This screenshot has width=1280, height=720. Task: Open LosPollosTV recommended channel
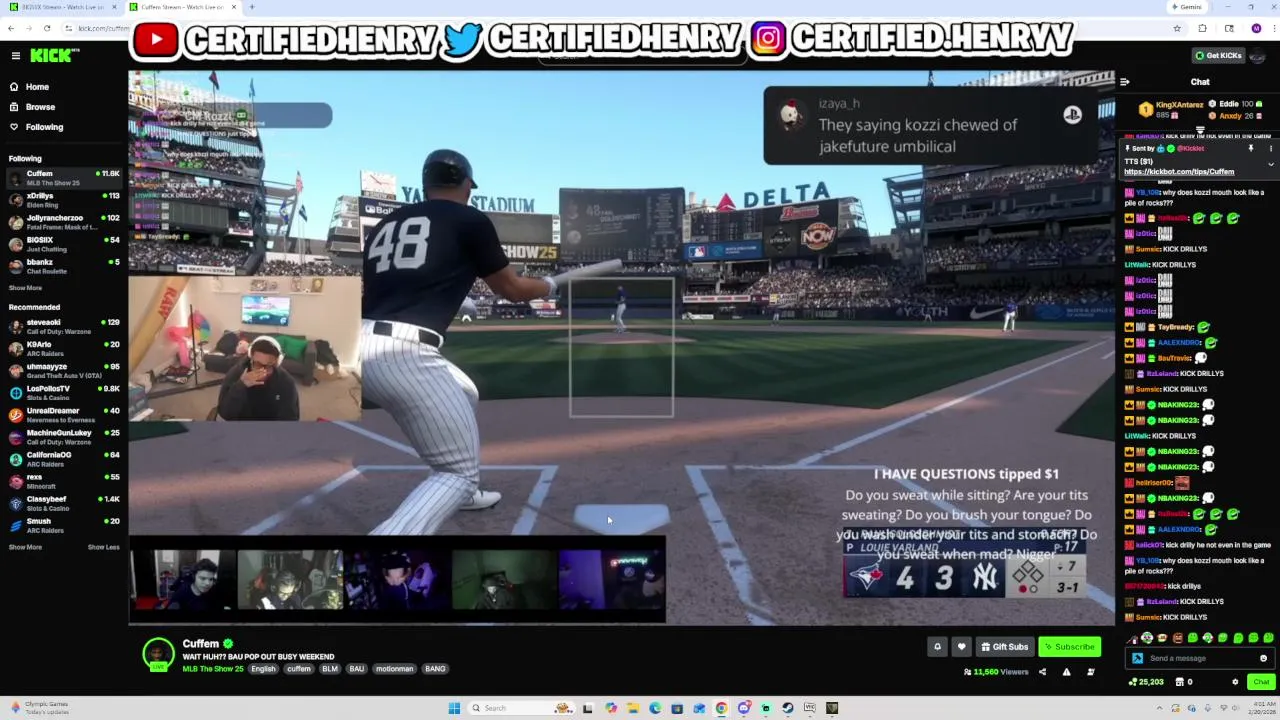(64, 392)
